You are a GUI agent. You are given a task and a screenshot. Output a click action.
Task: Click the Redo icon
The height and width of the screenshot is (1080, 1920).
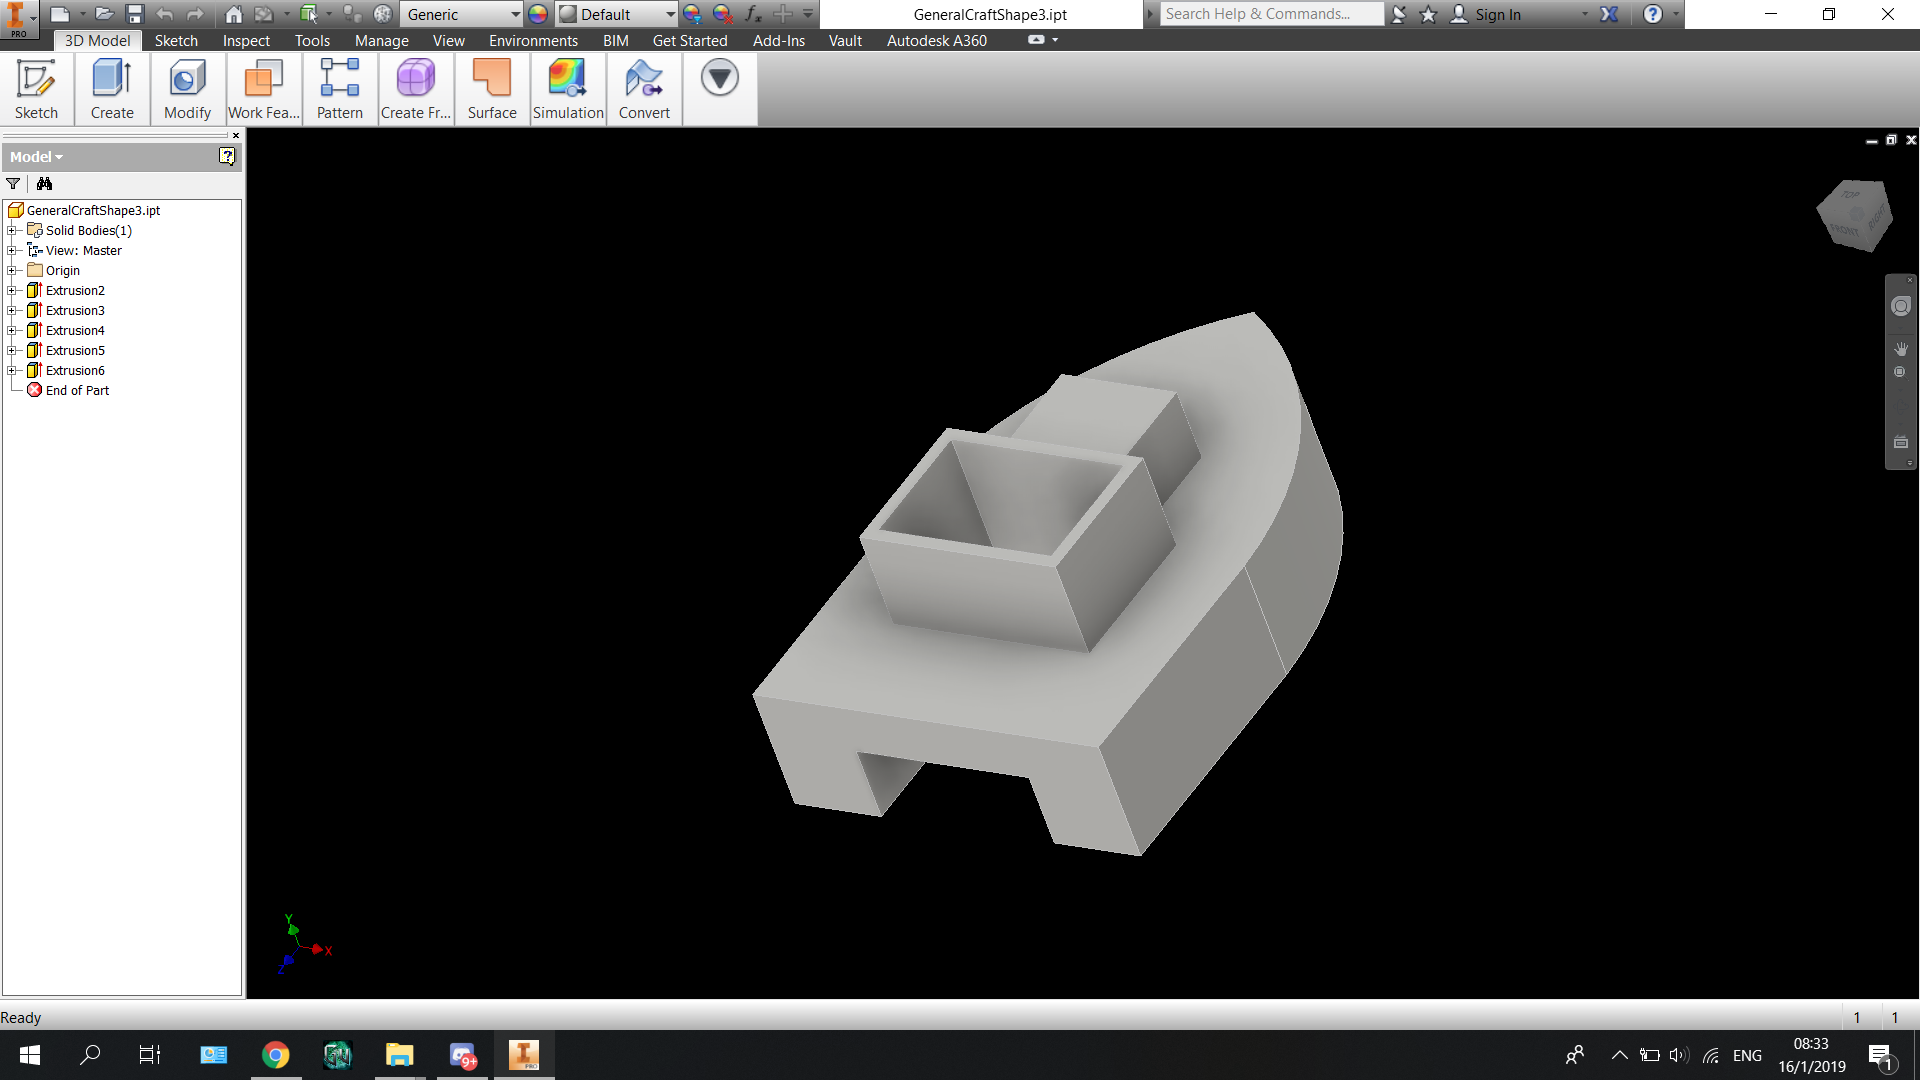(x=195, y=14)
